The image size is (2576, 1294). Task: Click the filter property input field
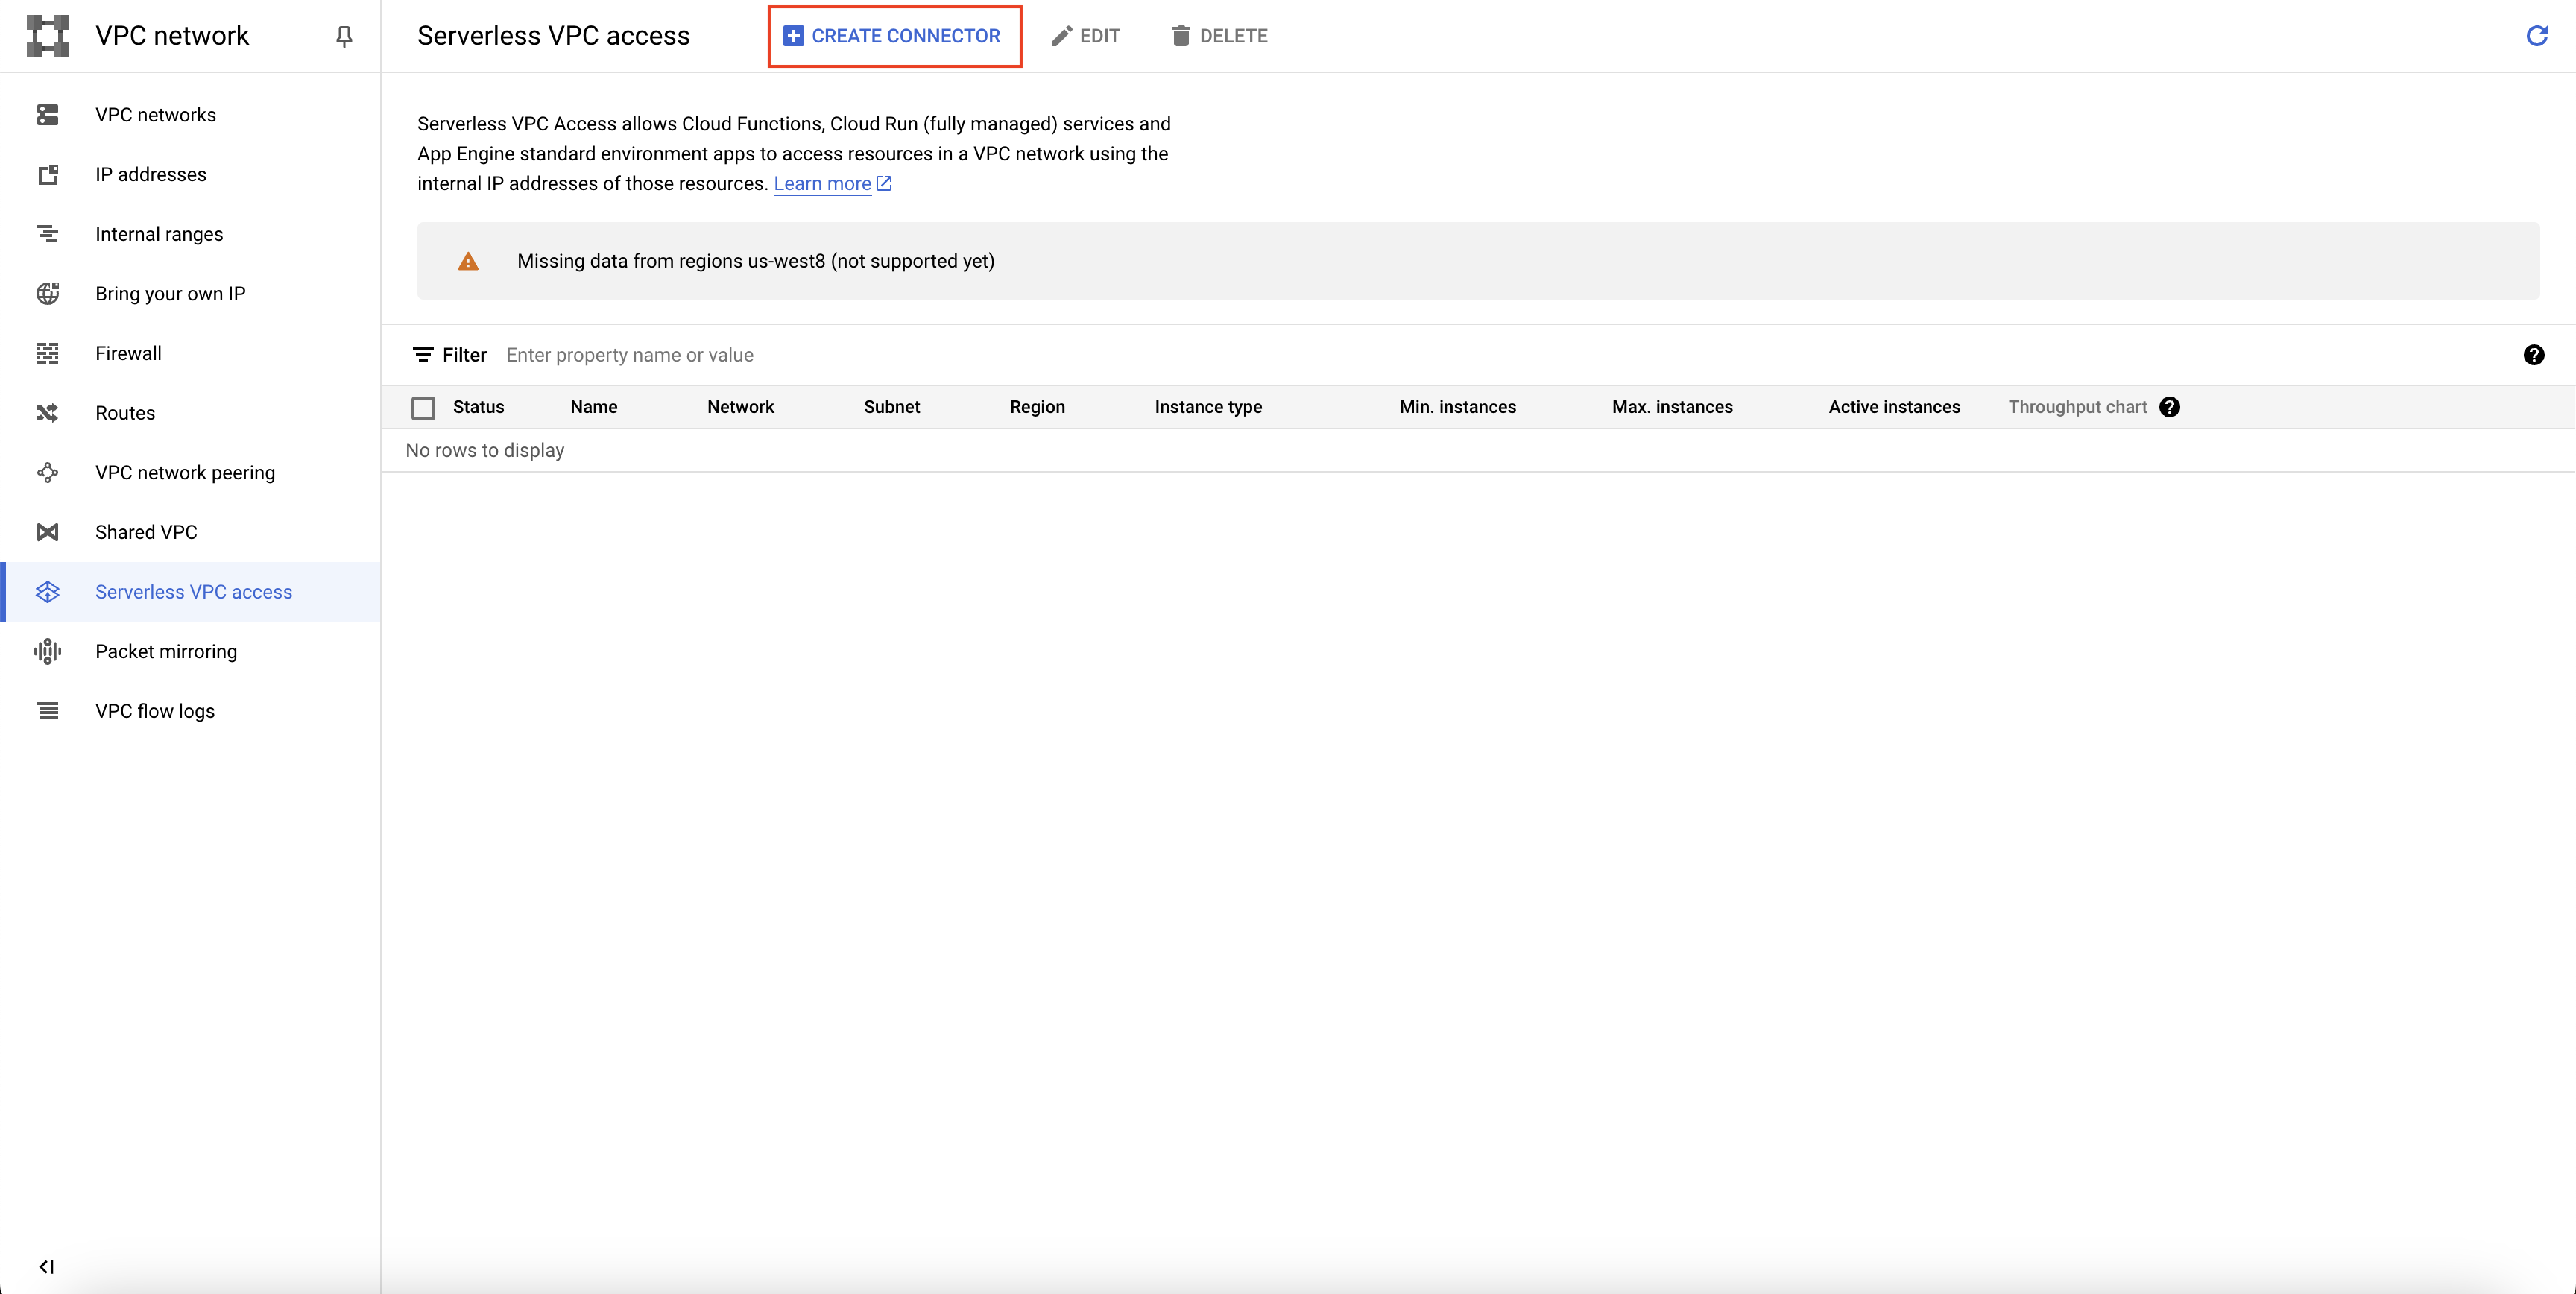click(x=1500, y=355)
